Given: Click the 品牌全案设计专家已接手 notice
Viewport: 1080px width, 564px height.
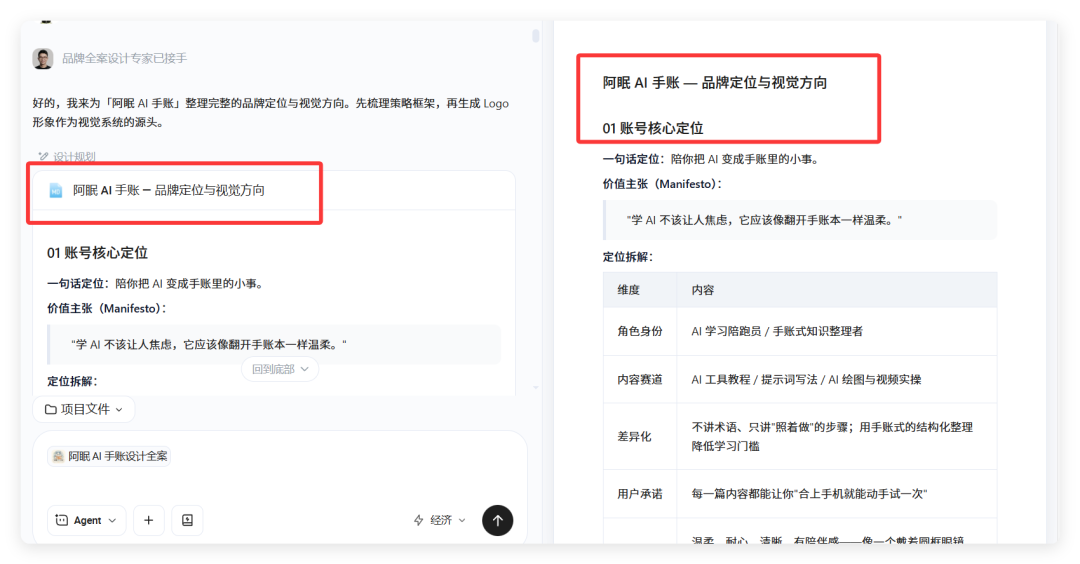Looking at the screenshot, I should (125, 59).
